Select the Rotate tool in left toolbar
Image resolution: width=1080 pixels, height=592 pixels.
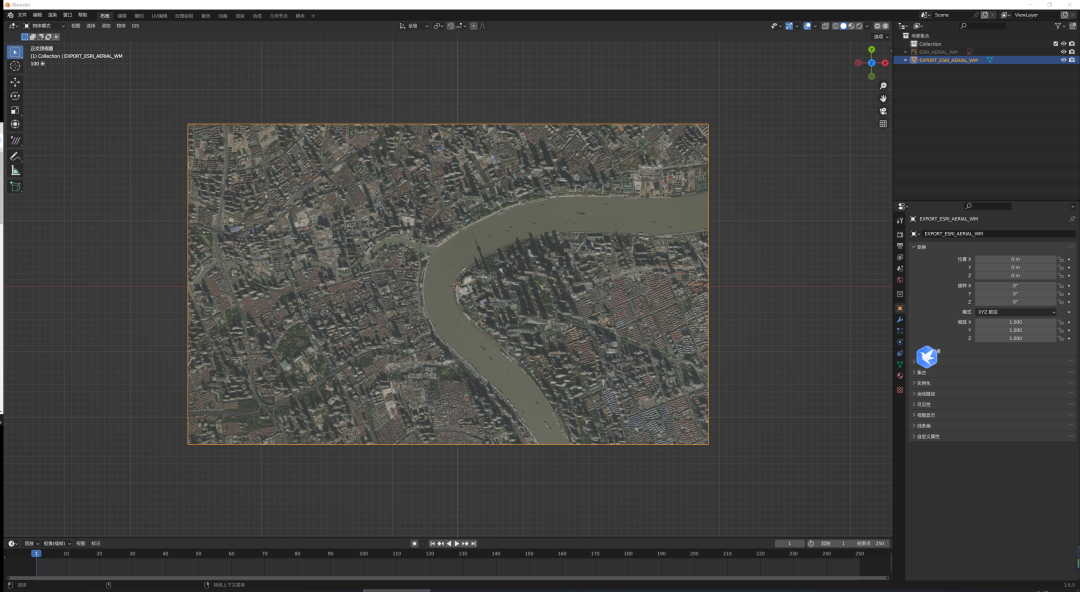point(15,96)
